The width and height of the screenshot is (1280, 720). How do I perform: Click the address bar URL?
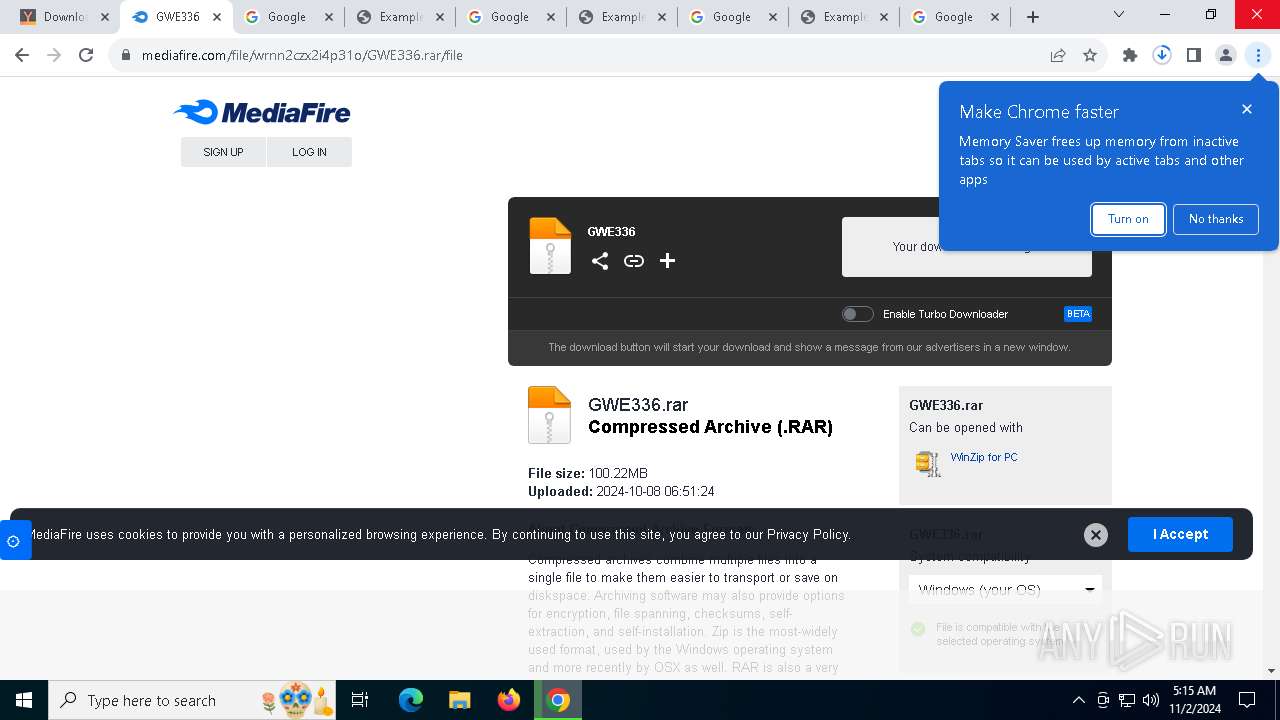point(302,55)
